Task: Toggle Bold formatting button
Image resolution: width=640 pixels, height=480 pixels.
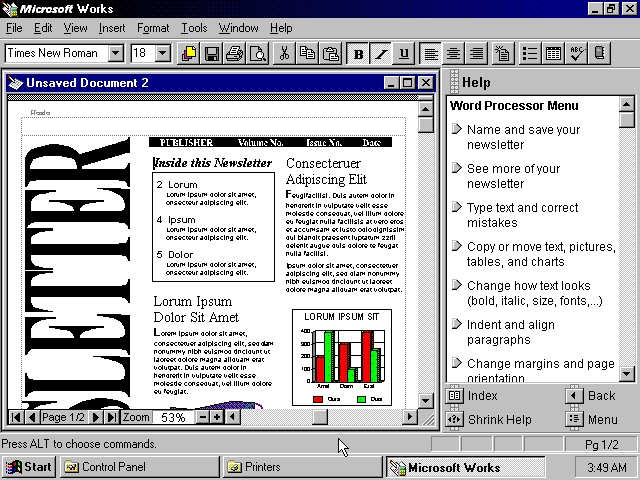Action: pos(359,53)
